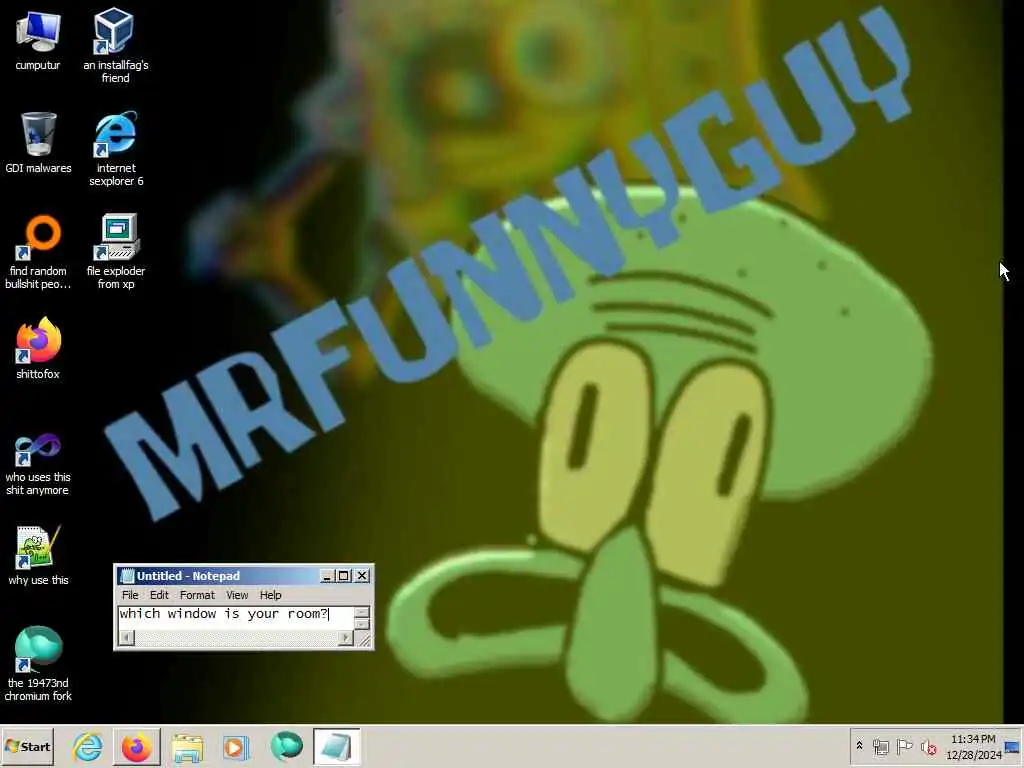Open Notepad's Help menu

coord(270,595)
